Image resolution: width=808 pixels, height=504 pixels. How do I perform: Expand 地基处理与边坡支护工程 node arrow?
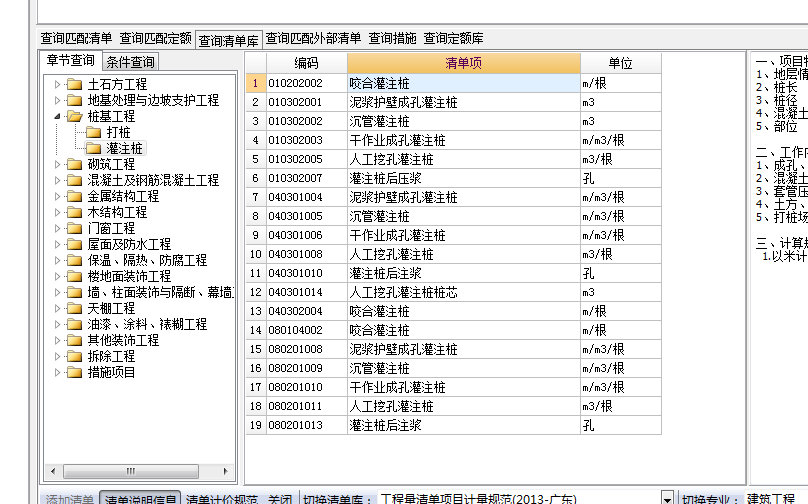click(x=58, y=100)
